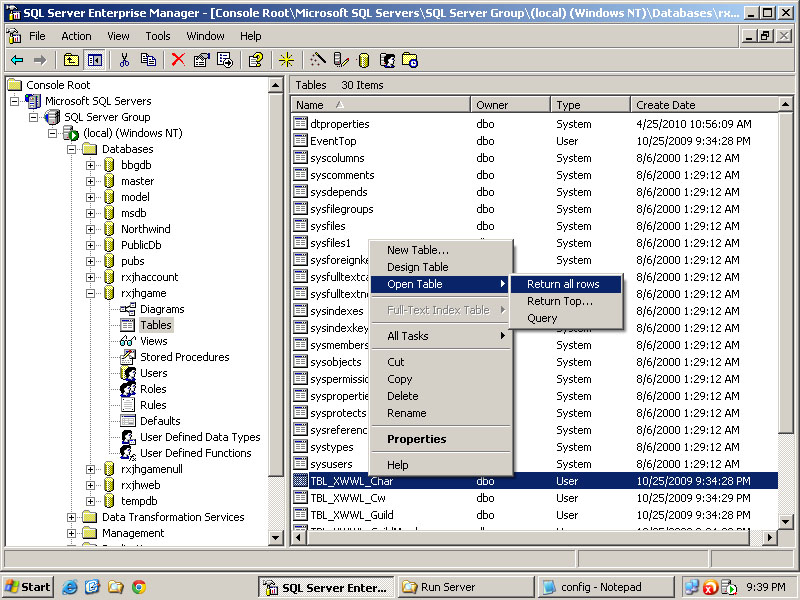
Task: Click the Start button on taskbar
Action: click(28, 587)
